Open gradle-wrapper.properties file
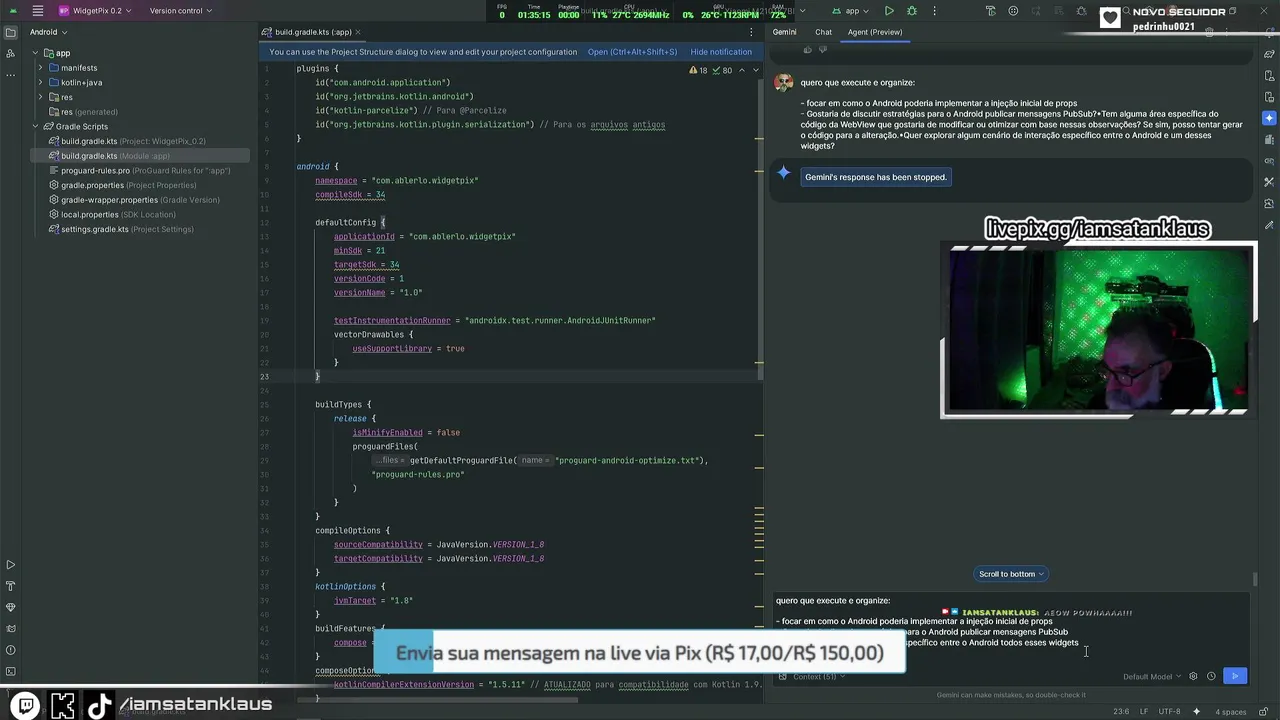This screenshot has width=1280, height=720. (x=134, y=200)
